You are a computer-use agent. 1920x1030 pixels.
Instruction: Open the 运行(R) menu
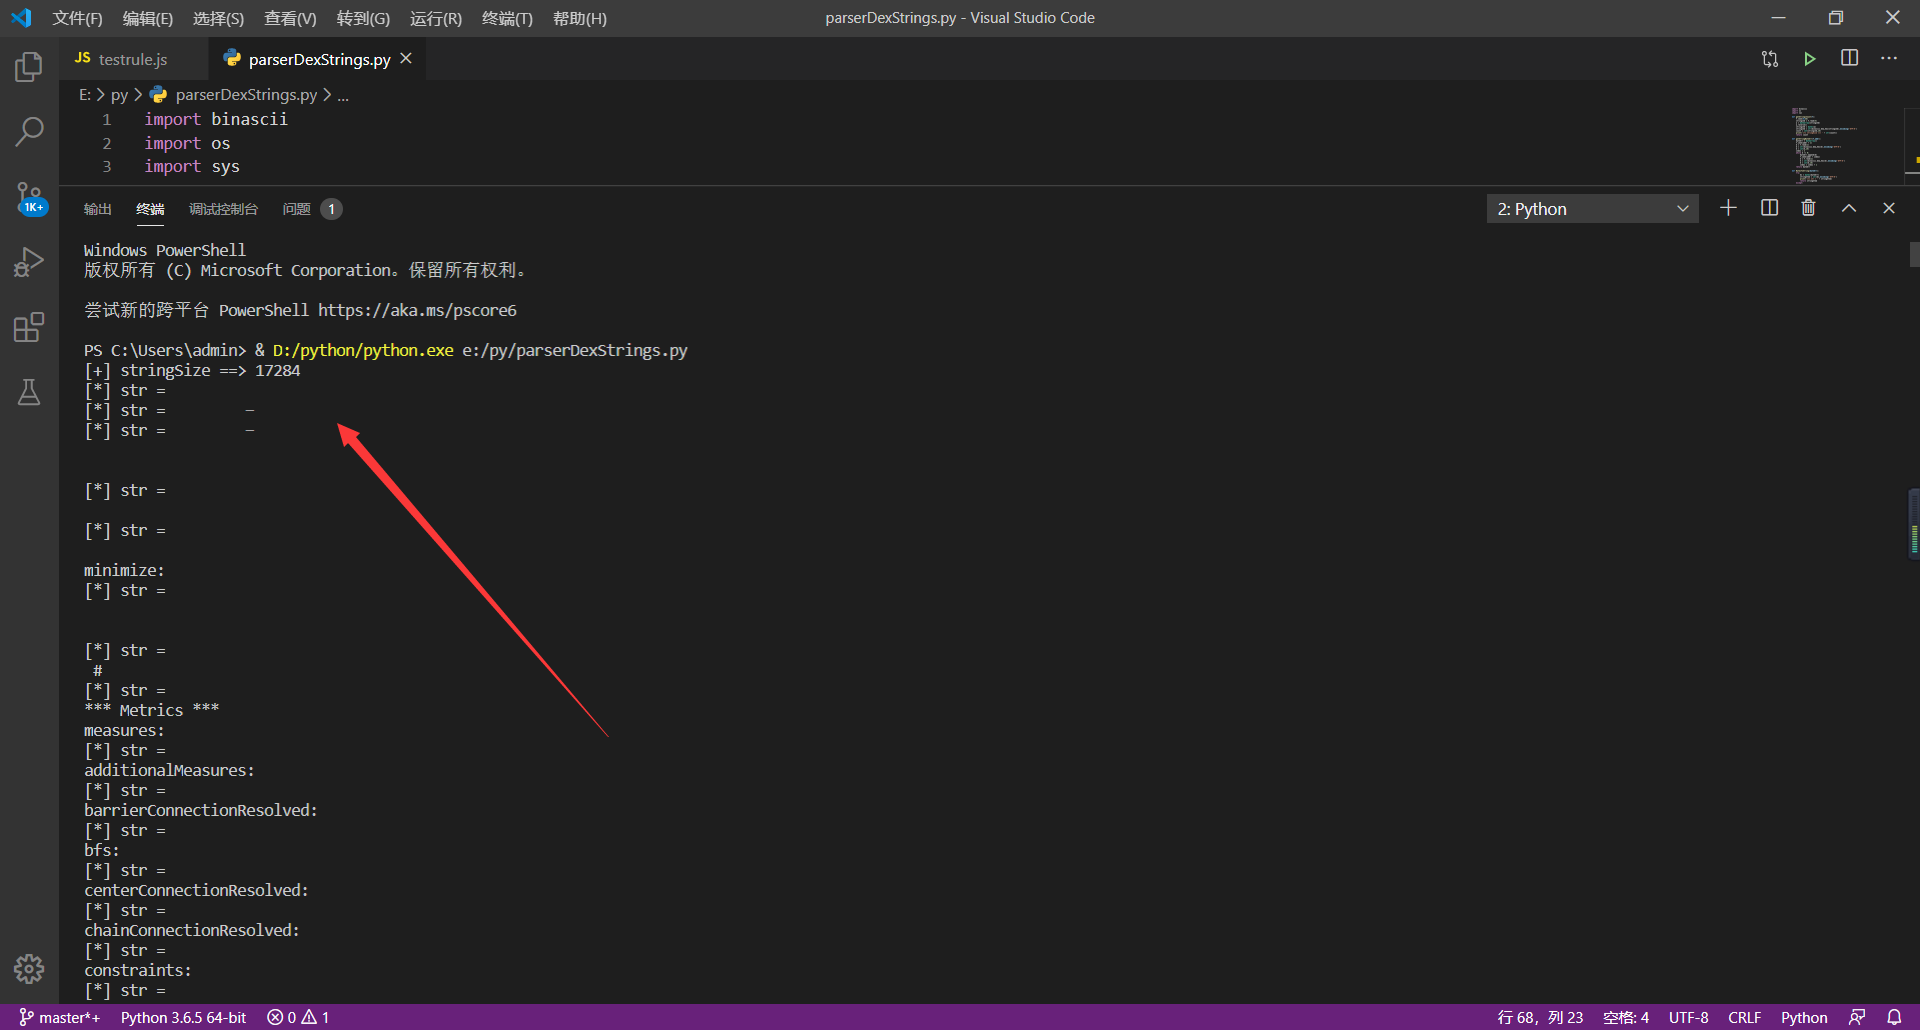pyautogui.click(x=436, y=18)
